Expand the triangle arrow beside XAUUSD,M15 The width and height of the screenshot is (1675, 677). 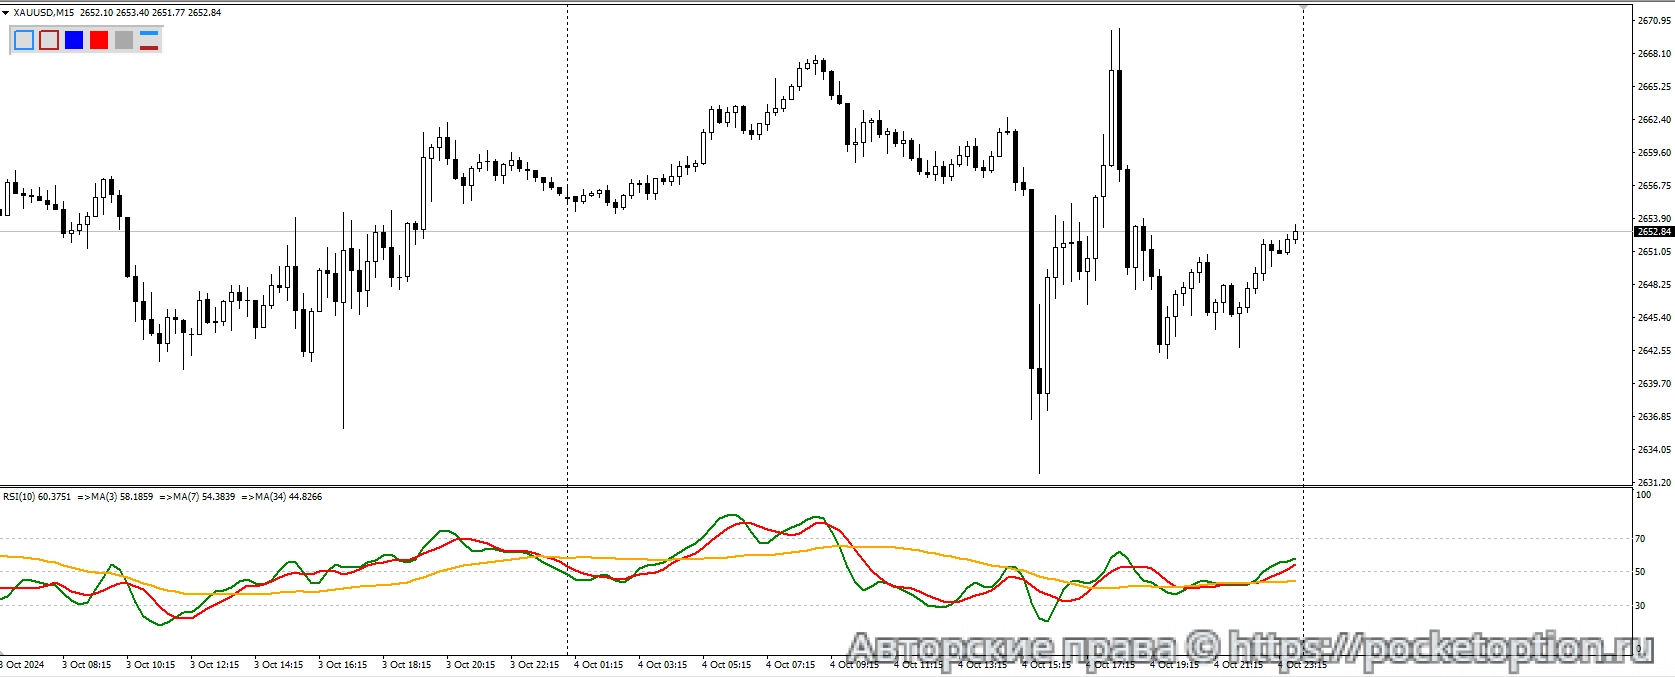(x=6, y=13)
